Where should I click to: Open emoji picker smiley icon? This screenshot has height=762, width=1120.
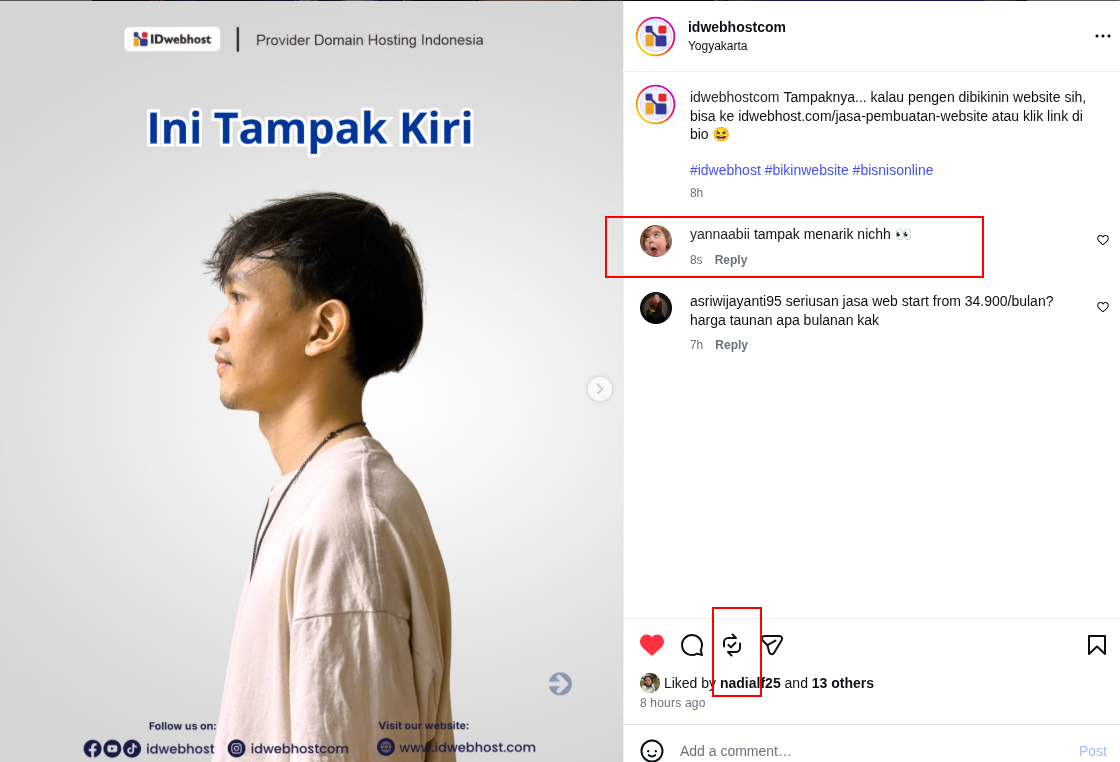coord(651,751)
